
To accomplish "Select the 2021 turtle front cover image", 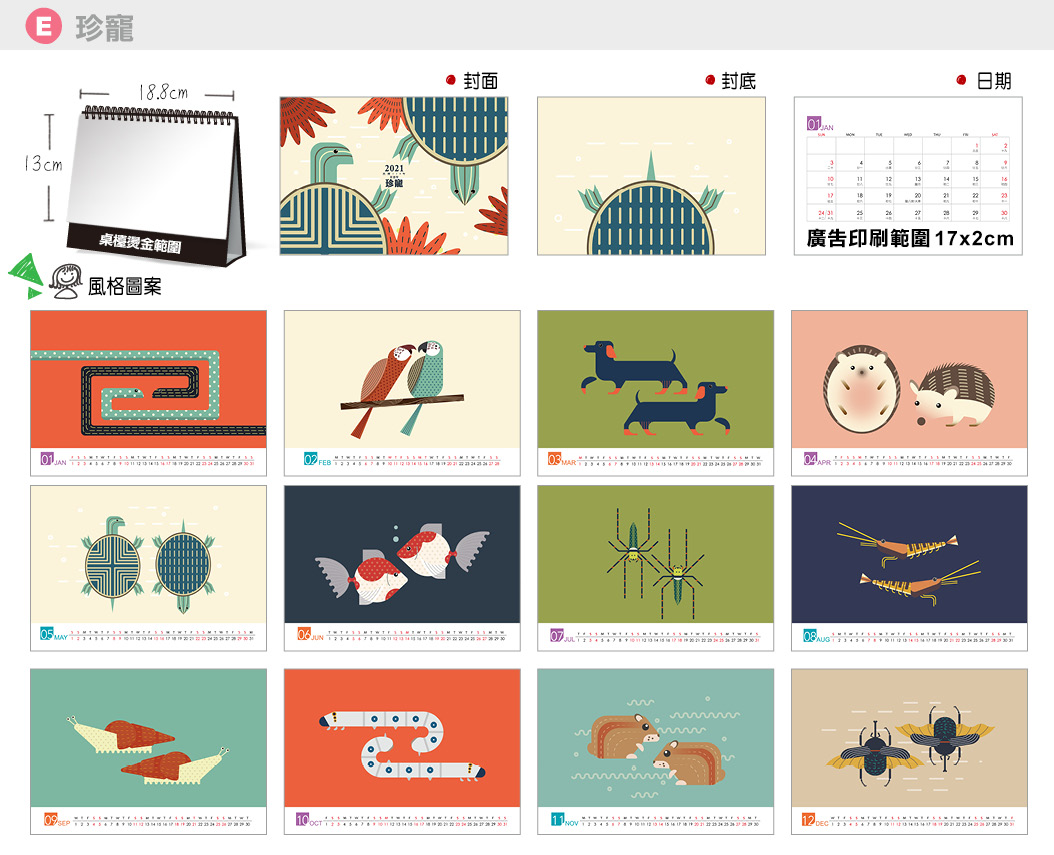I will tap(394, 176).
